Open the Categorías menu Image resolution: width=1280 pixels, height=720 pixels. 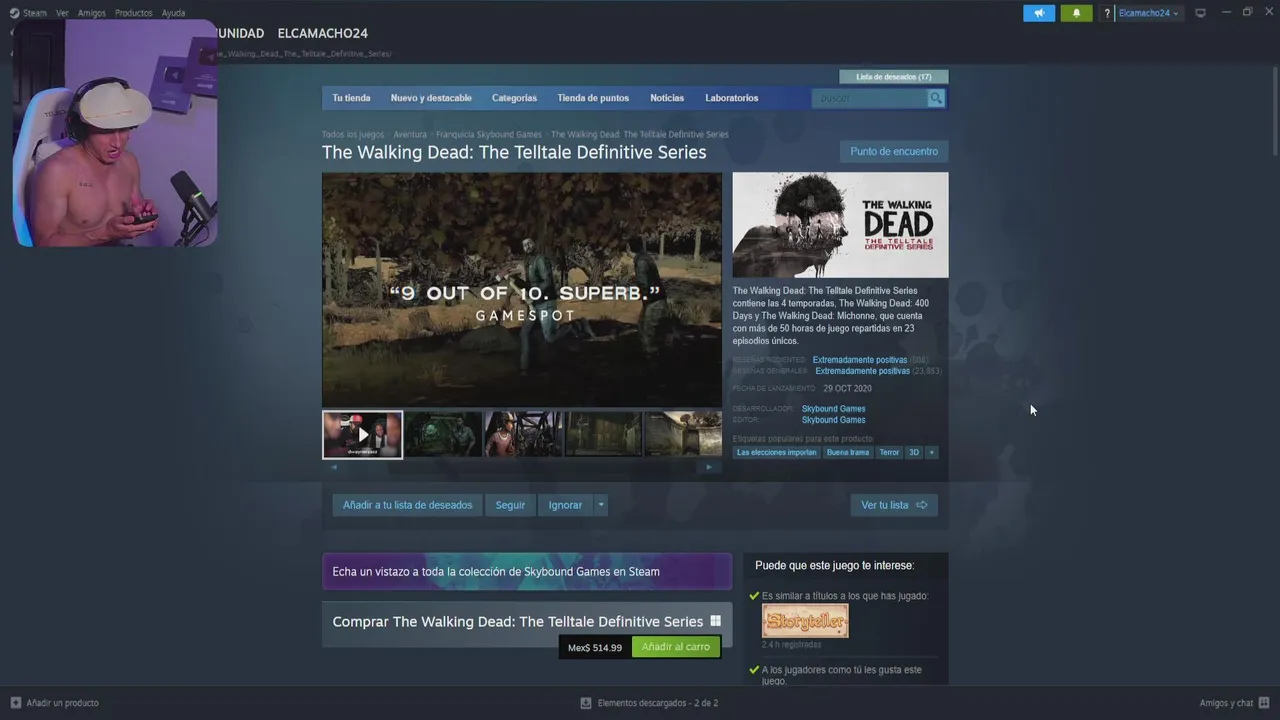click(x=514, y=98)
